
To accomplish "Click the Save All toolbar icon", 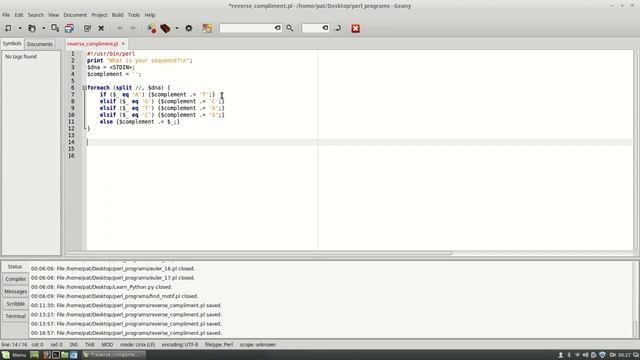I will (69, 28).
